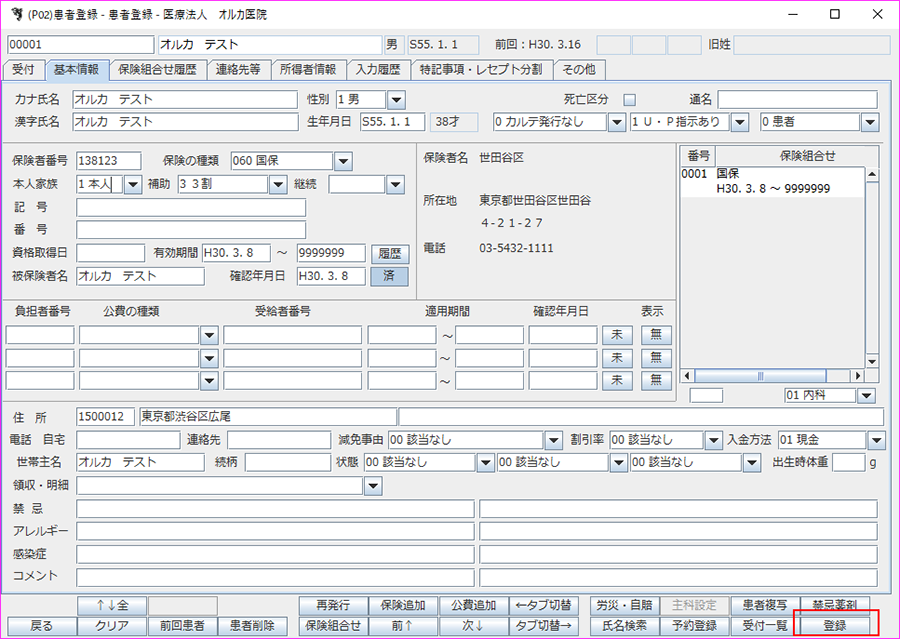Switch to the 保険組合せ履歴 tab

click(157, 70)
